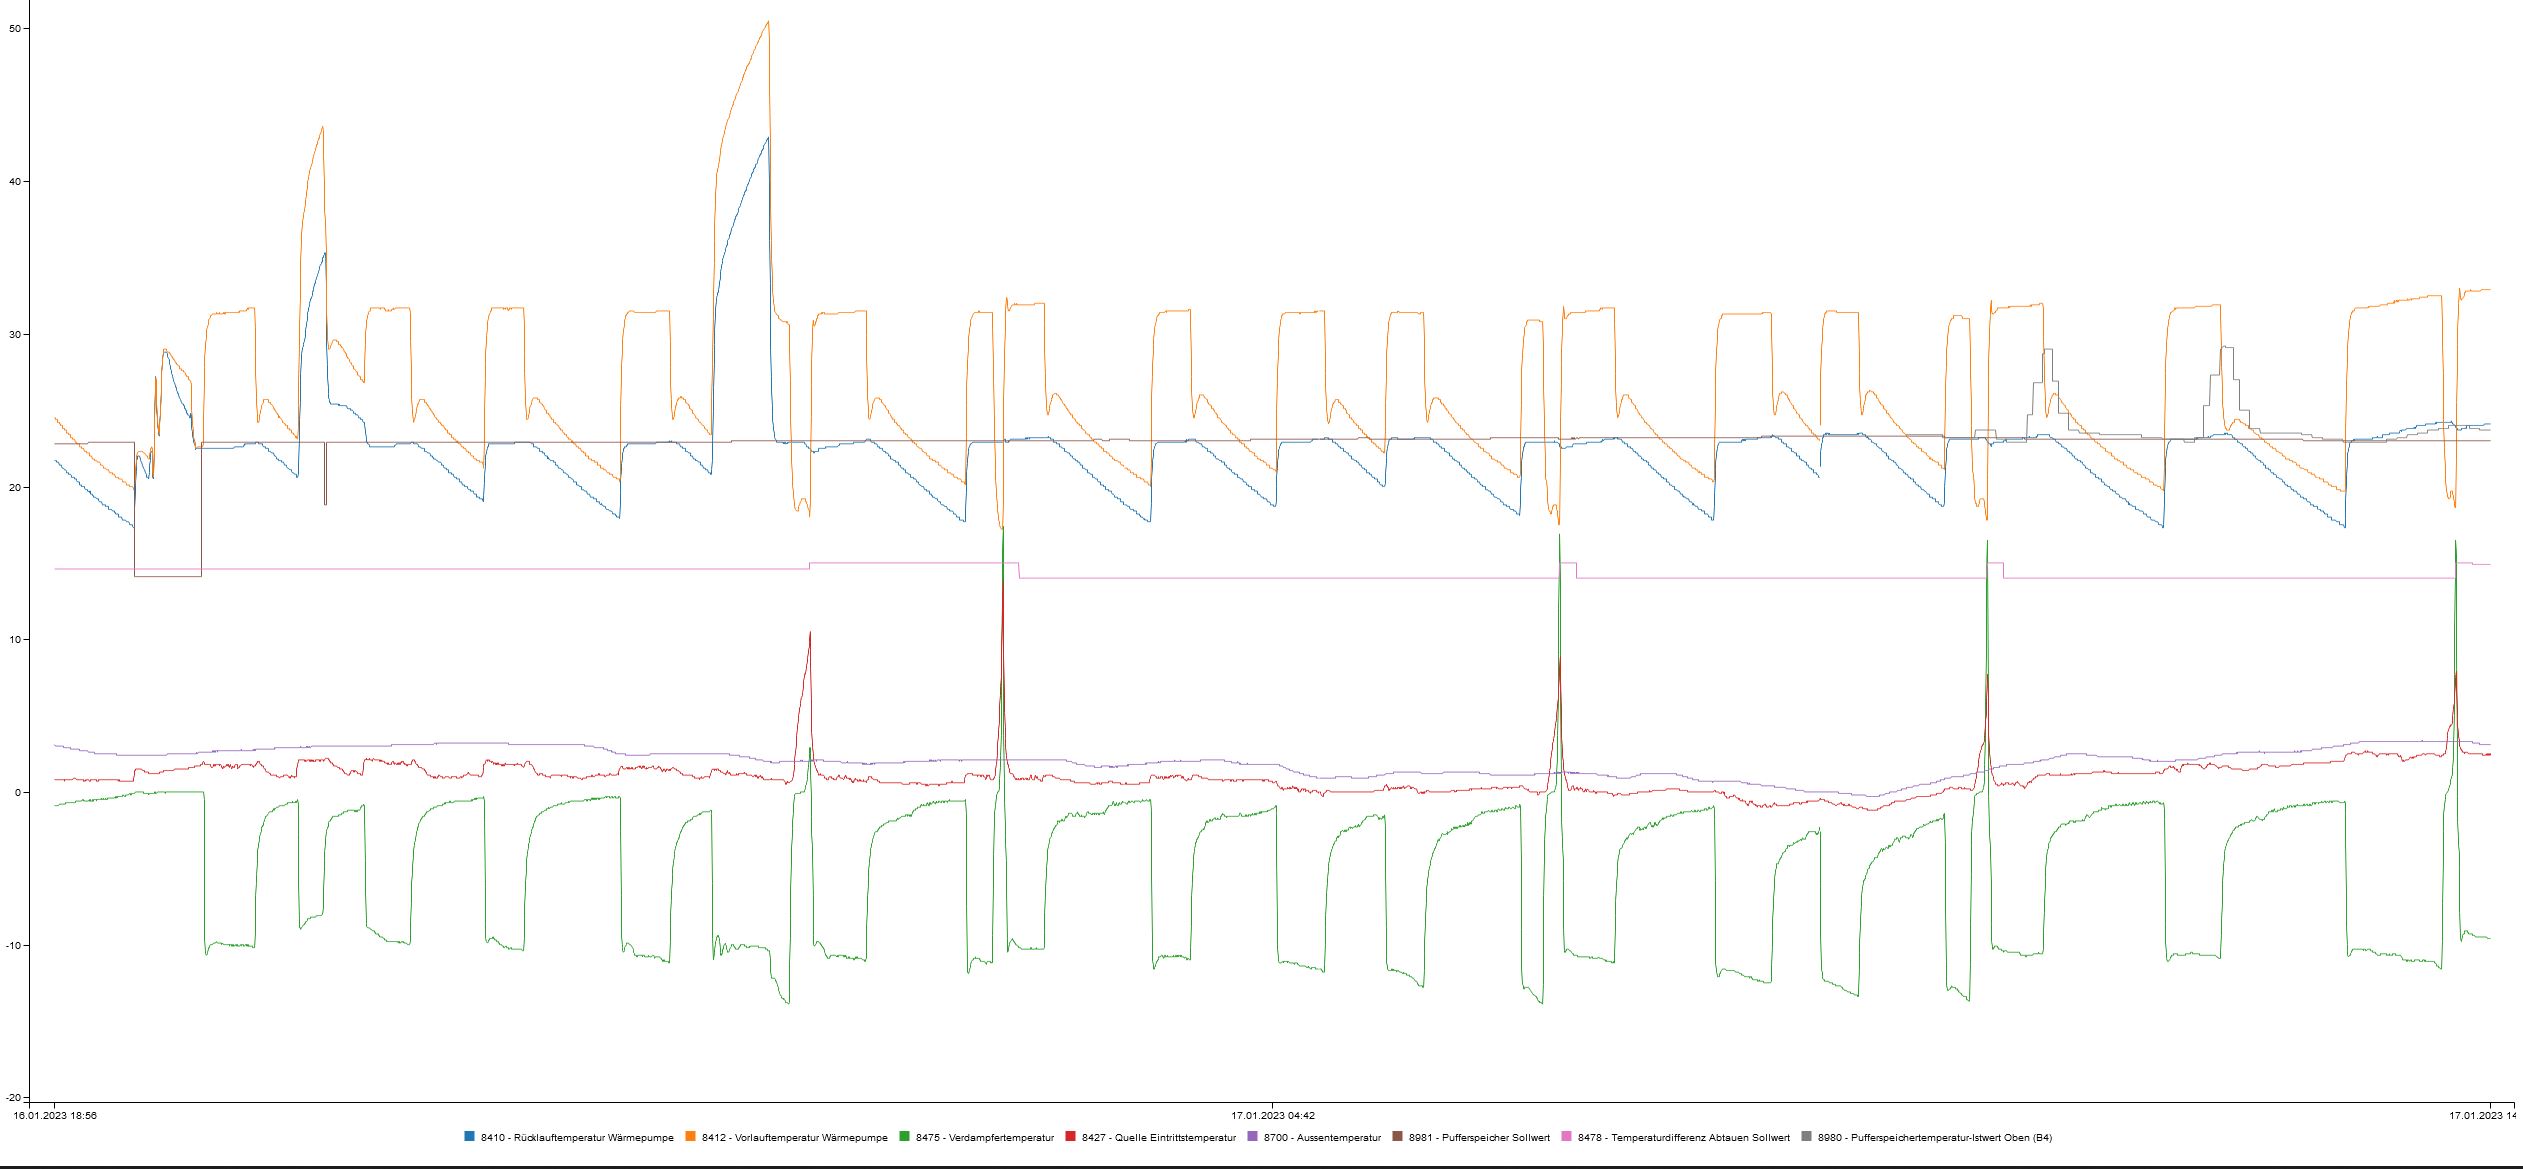Click the gray 8980 legend color swatch
This screenshot has width=2523, height=1169.
click(1807, 1137)
